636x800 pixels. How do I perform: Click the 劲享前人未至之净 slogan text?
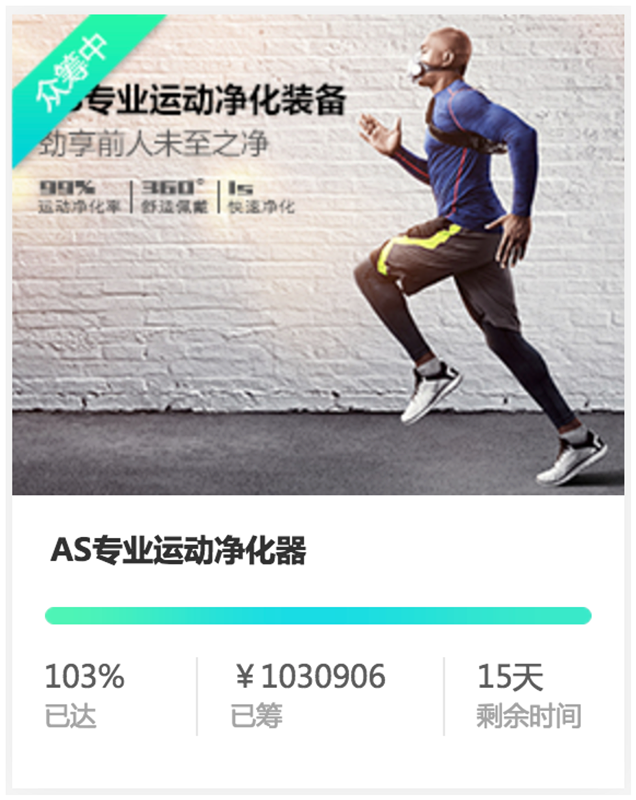153,143
